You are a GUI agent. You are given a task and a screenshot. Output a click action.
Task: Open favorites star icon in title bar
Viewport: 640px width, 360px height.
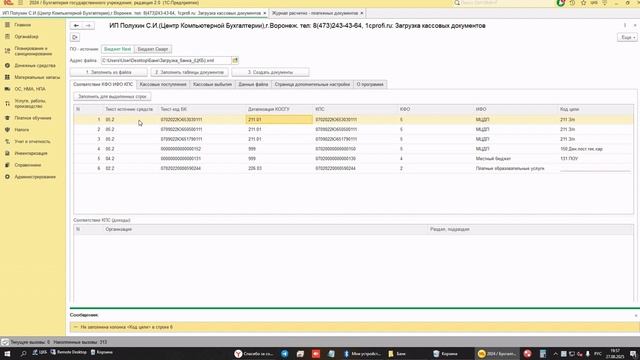click(584, 3)
